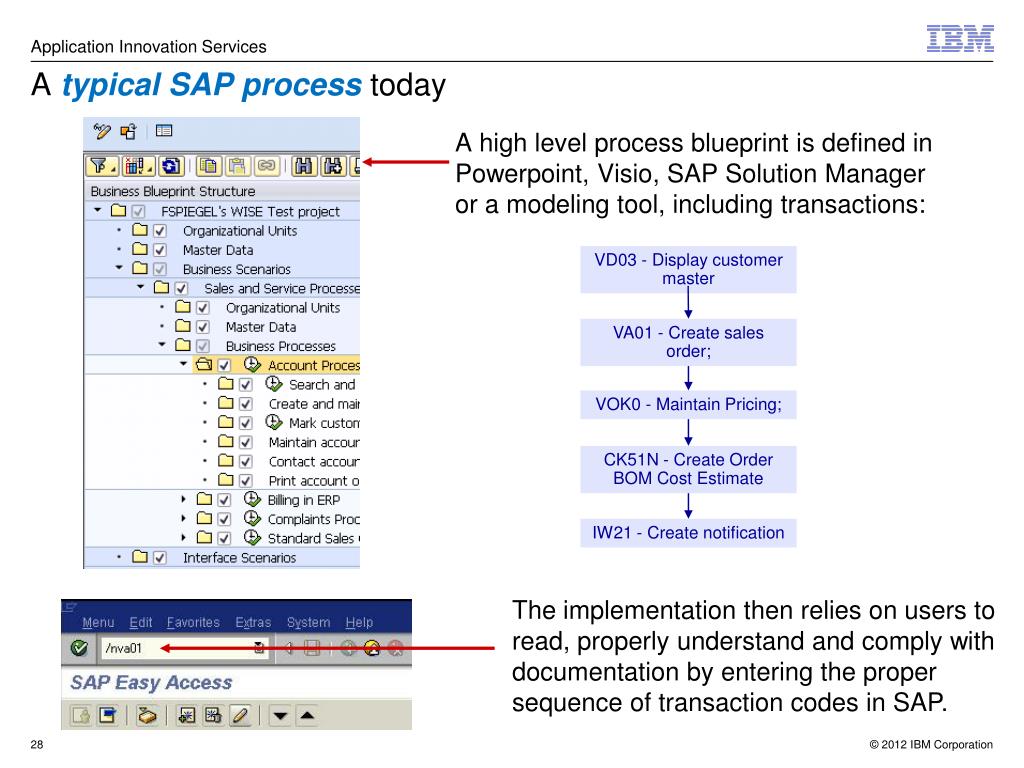Image resolution: width=1024 pixels, height=768 pixels.
Task: Toggle checkbox for Search and row
Action: pyautogui.click(x=246, y=385)
